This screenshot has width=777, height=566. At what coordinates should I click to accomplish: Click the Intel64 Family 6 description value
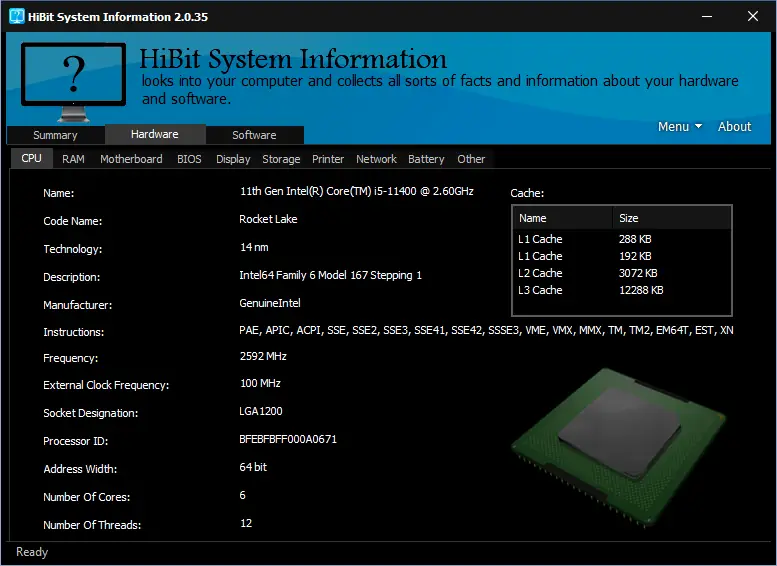[331, 275]
